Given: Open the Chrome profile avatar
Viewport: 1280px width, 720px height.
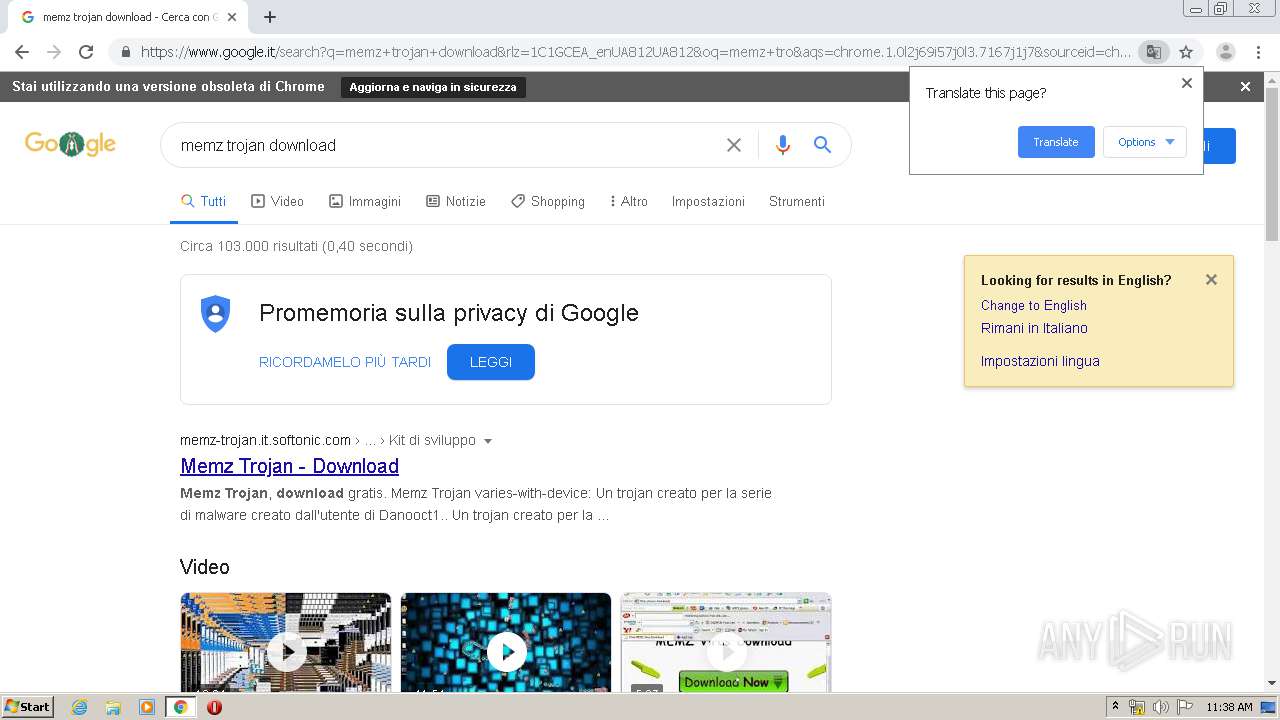Looking at the screenshot, I should click(x=1226, y=52).
